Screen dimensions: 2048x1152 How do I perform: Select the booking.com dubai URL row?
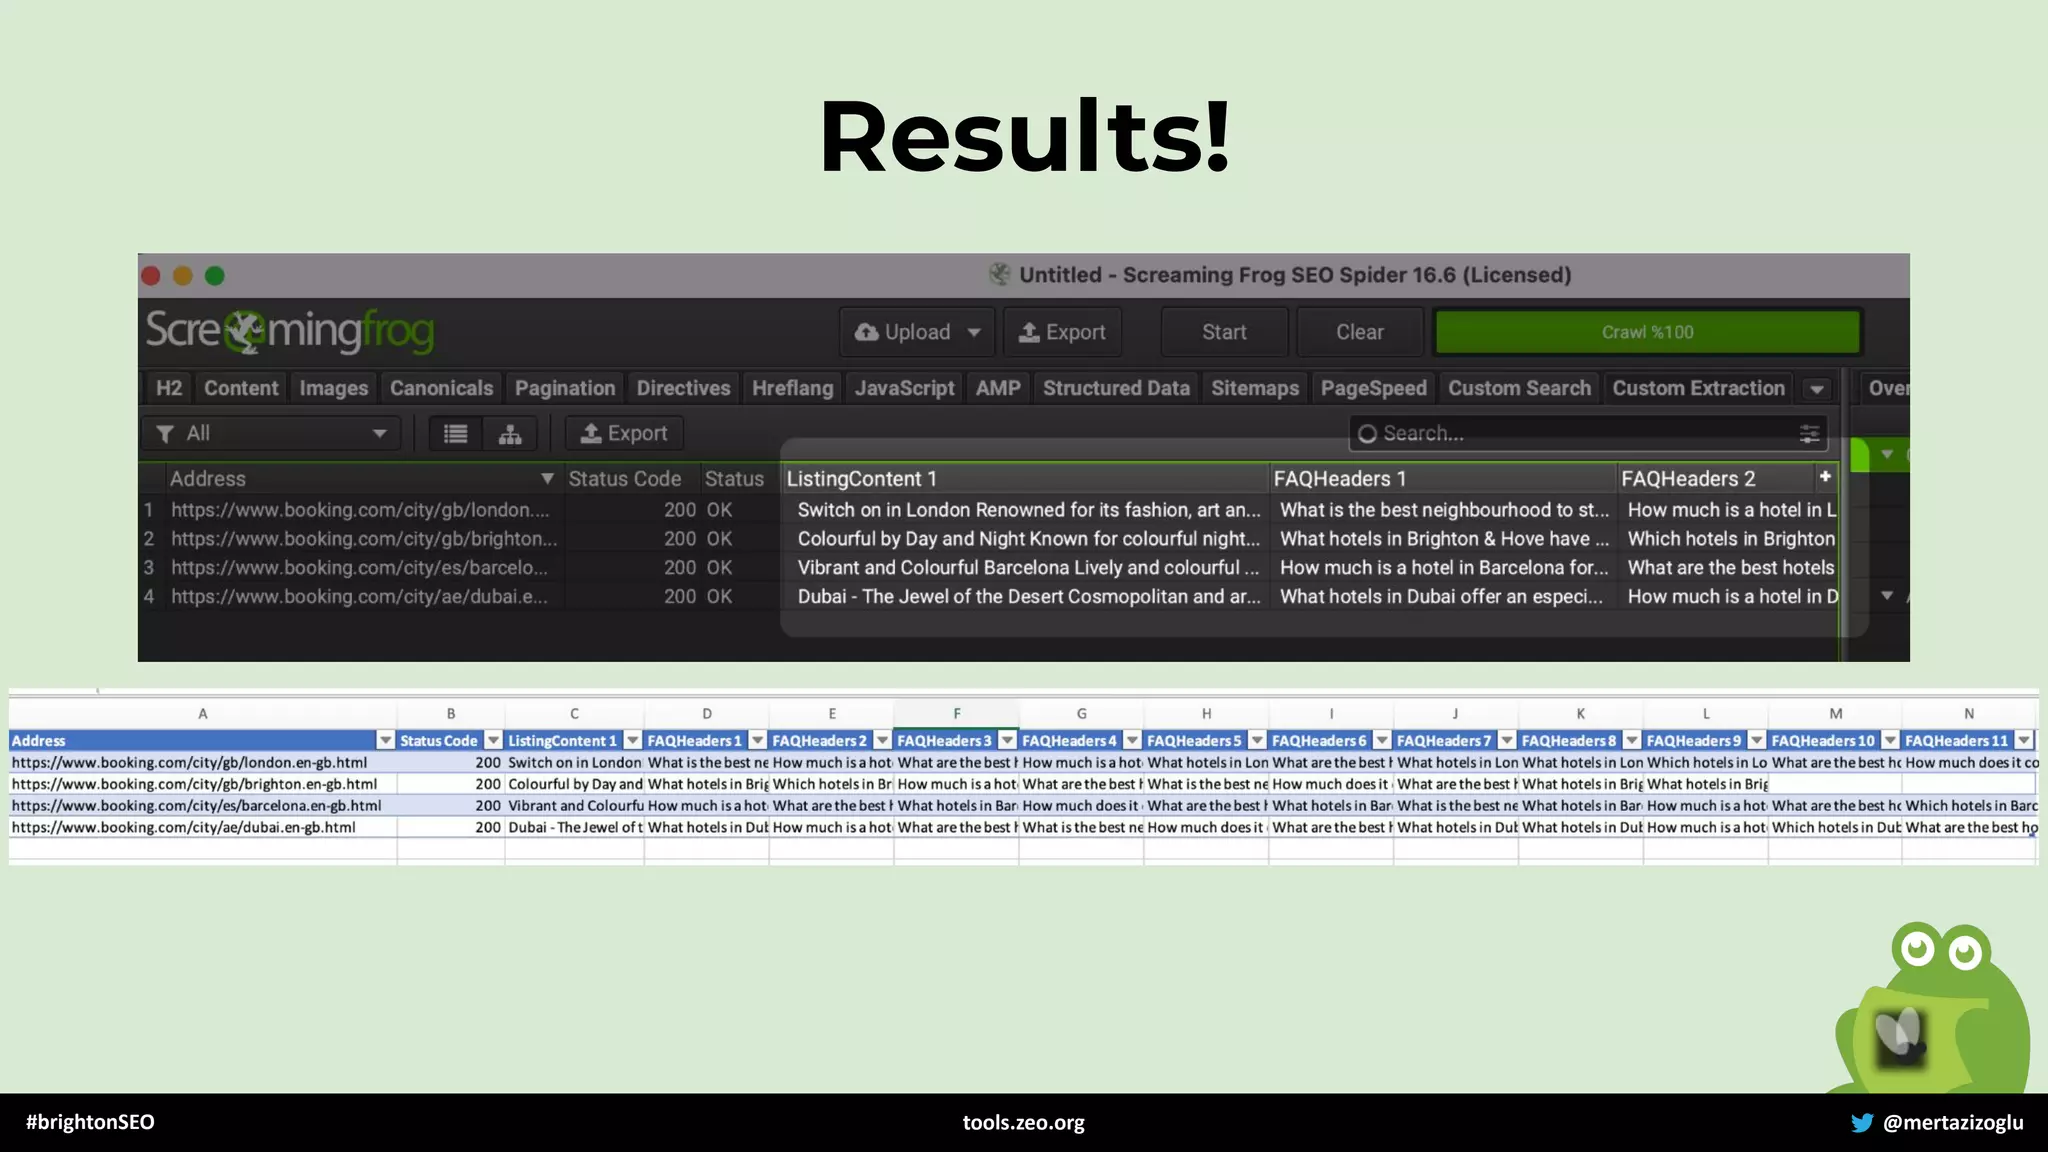(x=359, y=597)
